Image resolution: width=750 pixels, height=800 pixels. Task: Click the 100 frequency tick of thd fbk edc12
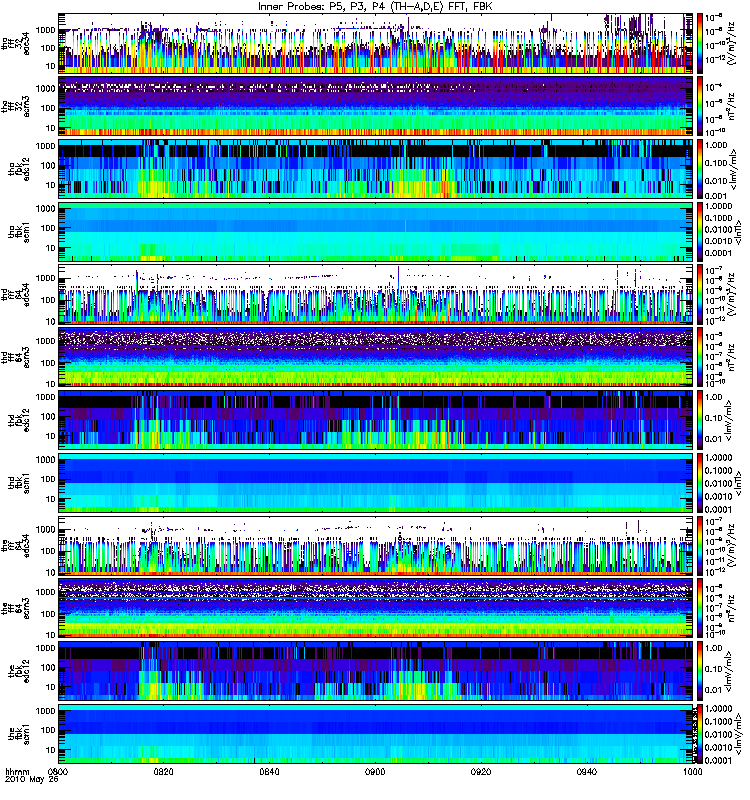(48, 417)
